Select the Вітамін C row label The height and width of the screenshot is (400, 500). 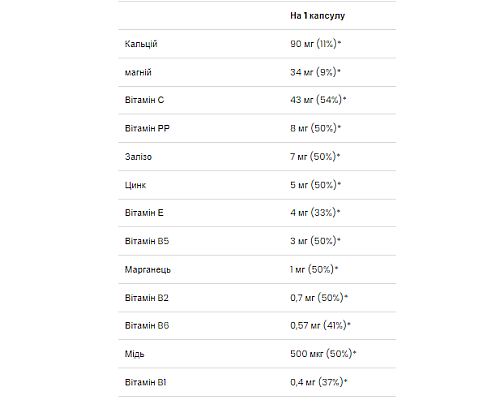point(144,100)
